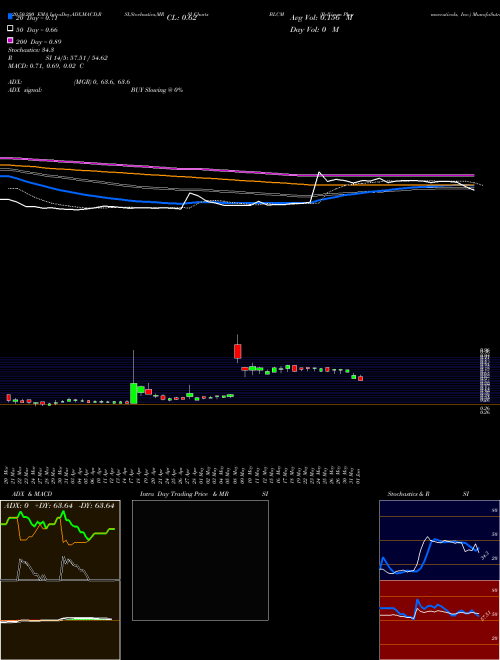Click the magenta 200 Day EMA legend swatch
This screenshot has height=660, width=500.
pyautogui.click(x=10, y=40)
